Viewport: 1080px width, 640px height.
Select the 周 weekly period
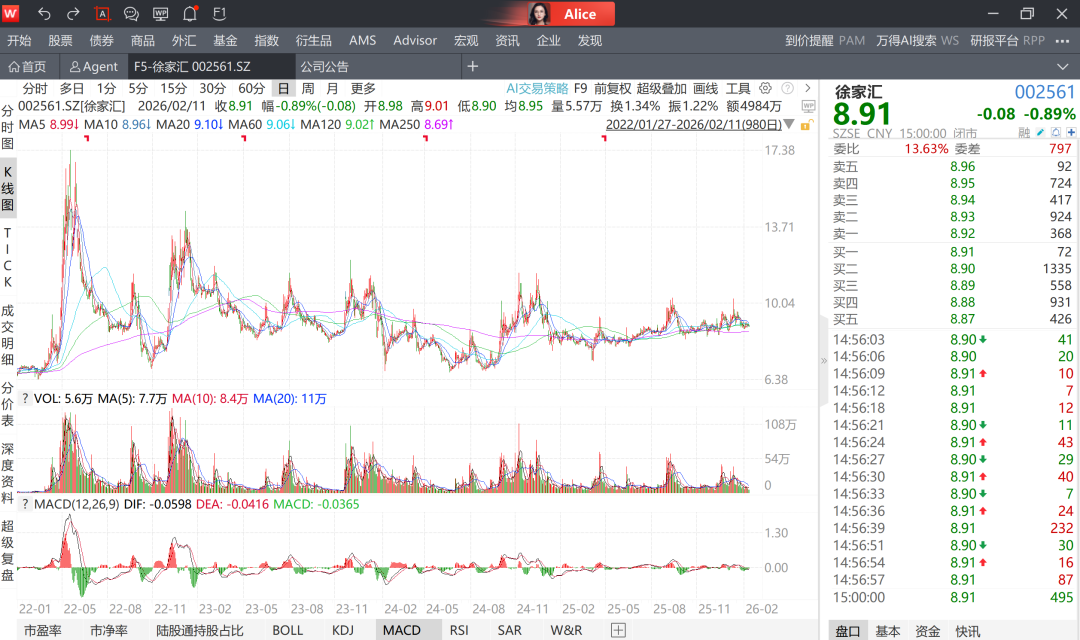point(308,88)
